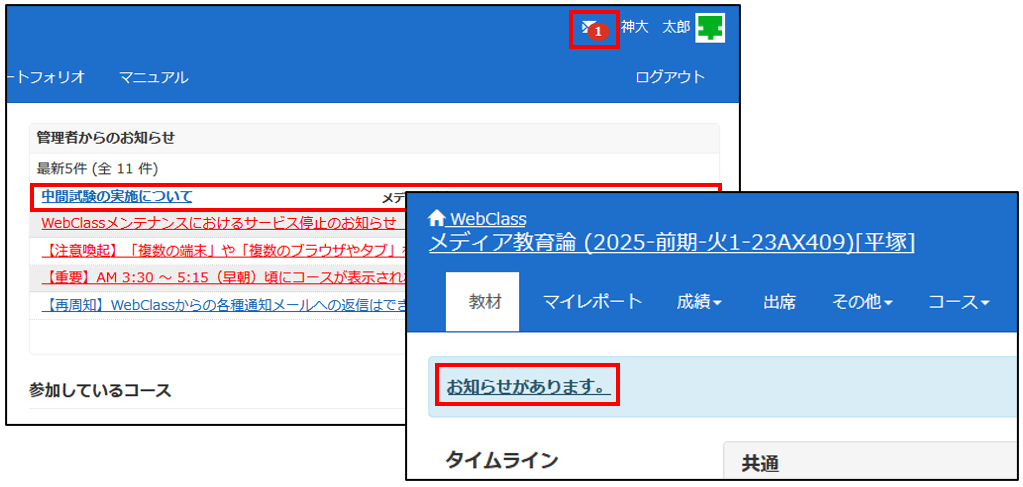1023x487 pixels.
Task: Open course title メディア教育論 link
Action: [672, 242]
